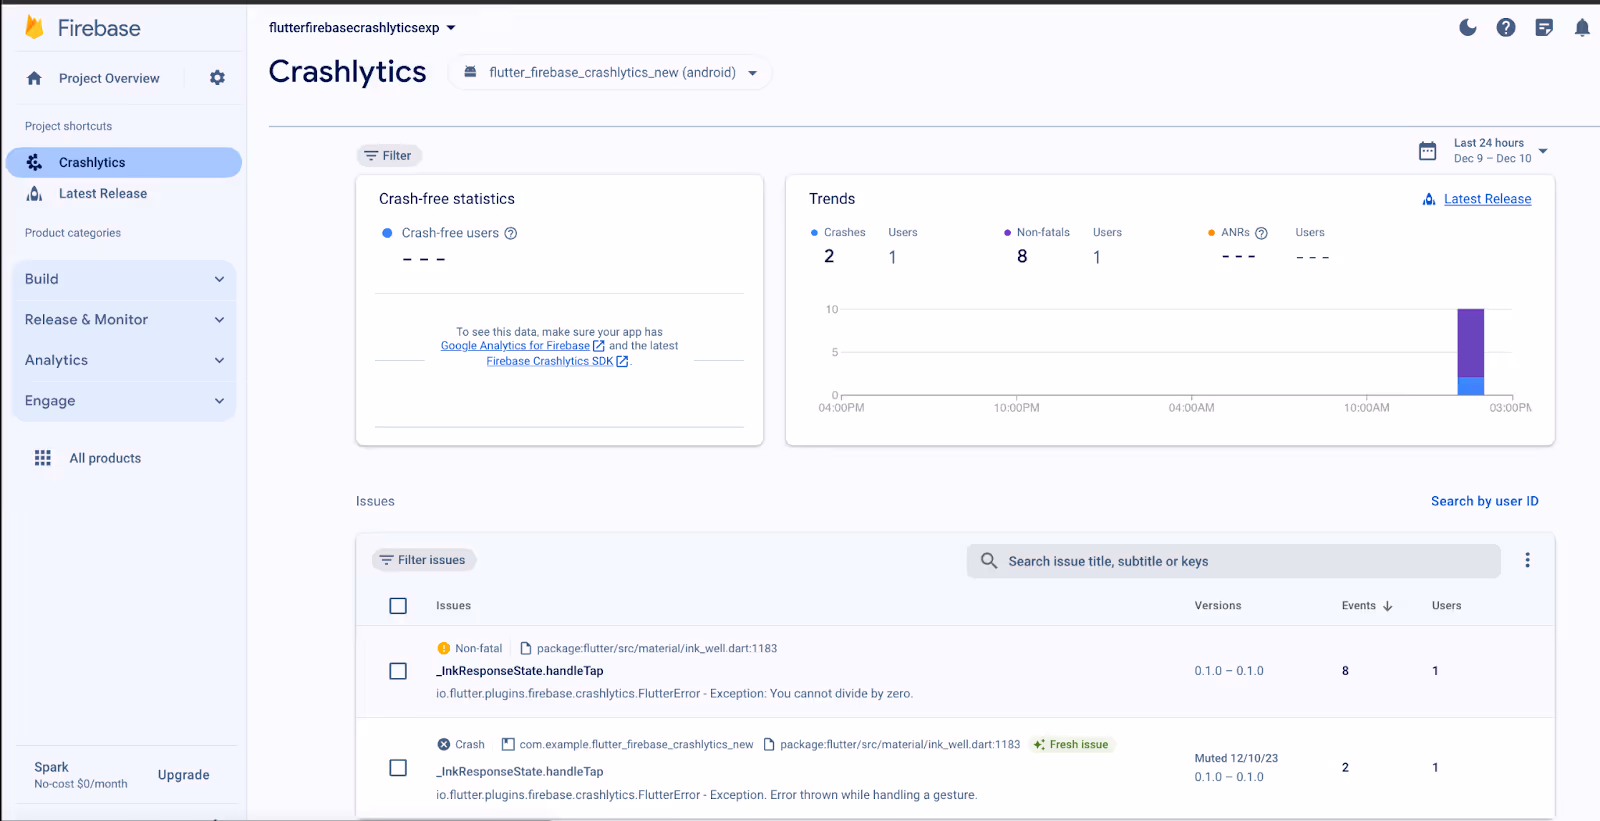The image size is (1600, 821).
Task: Open flutterfirebasecrashlyticsexp project dropdown
Action: click(x=362, y=28)
